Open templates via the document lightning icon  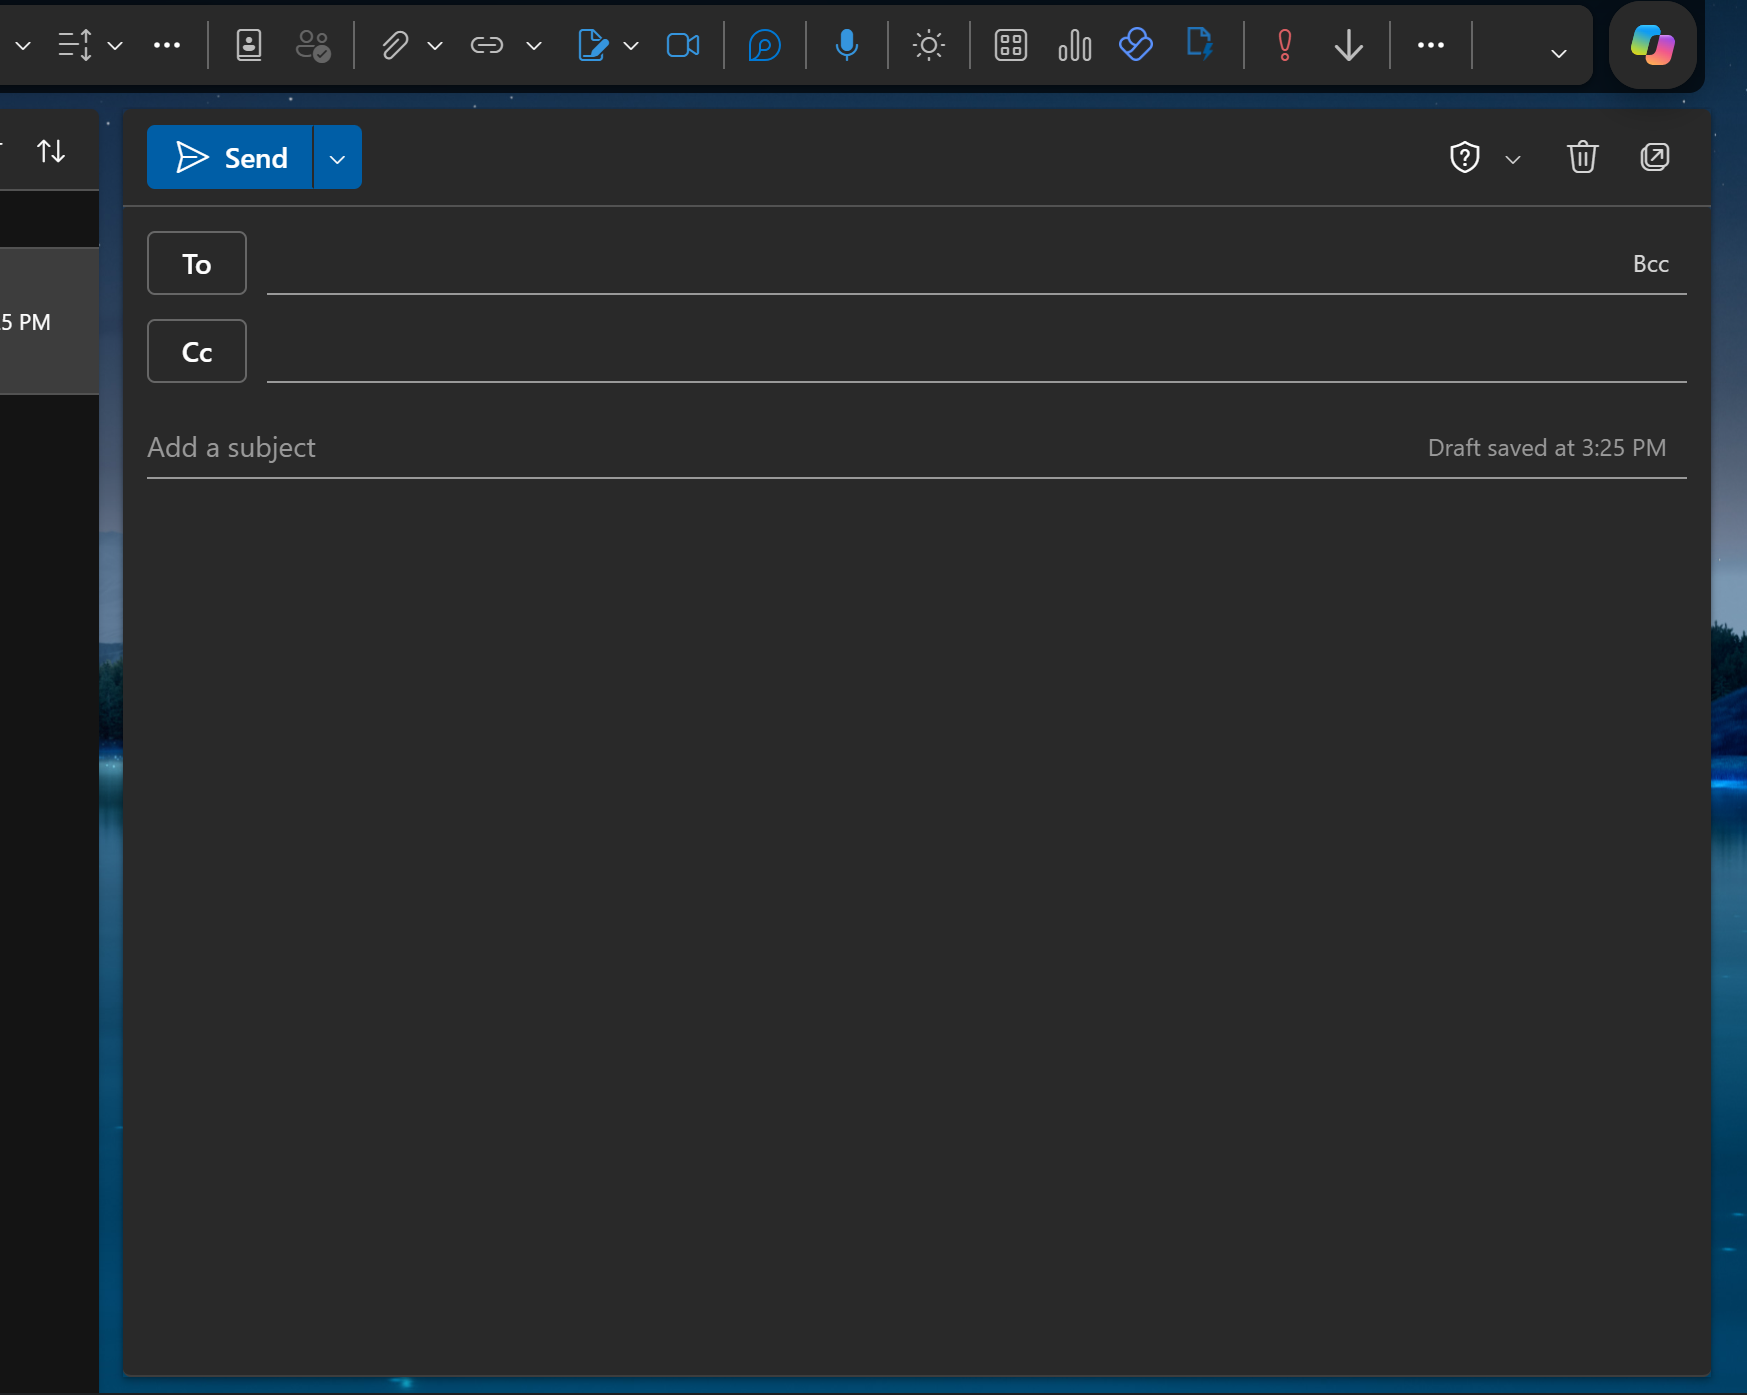[1199, 45]
